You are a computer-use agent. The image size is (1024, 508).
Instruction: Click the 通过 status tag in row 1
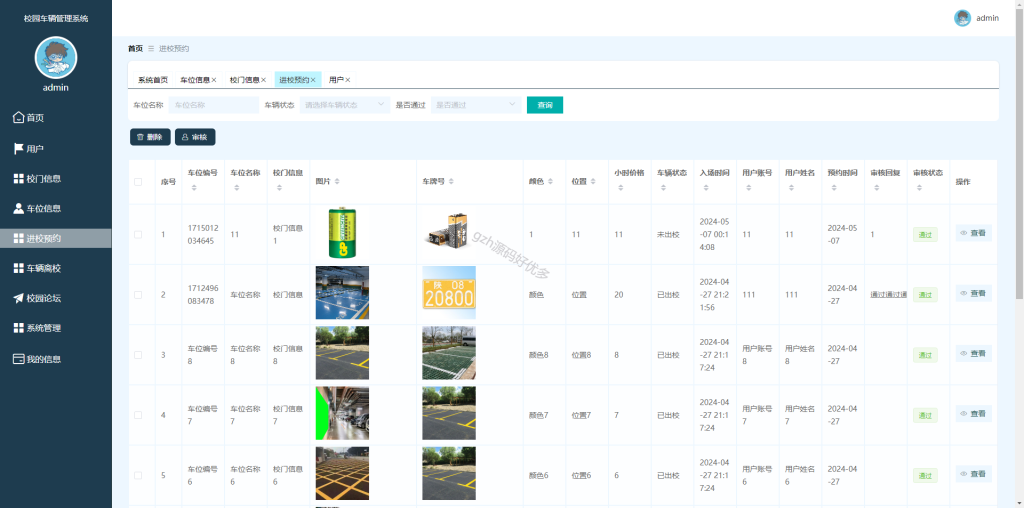925,235
